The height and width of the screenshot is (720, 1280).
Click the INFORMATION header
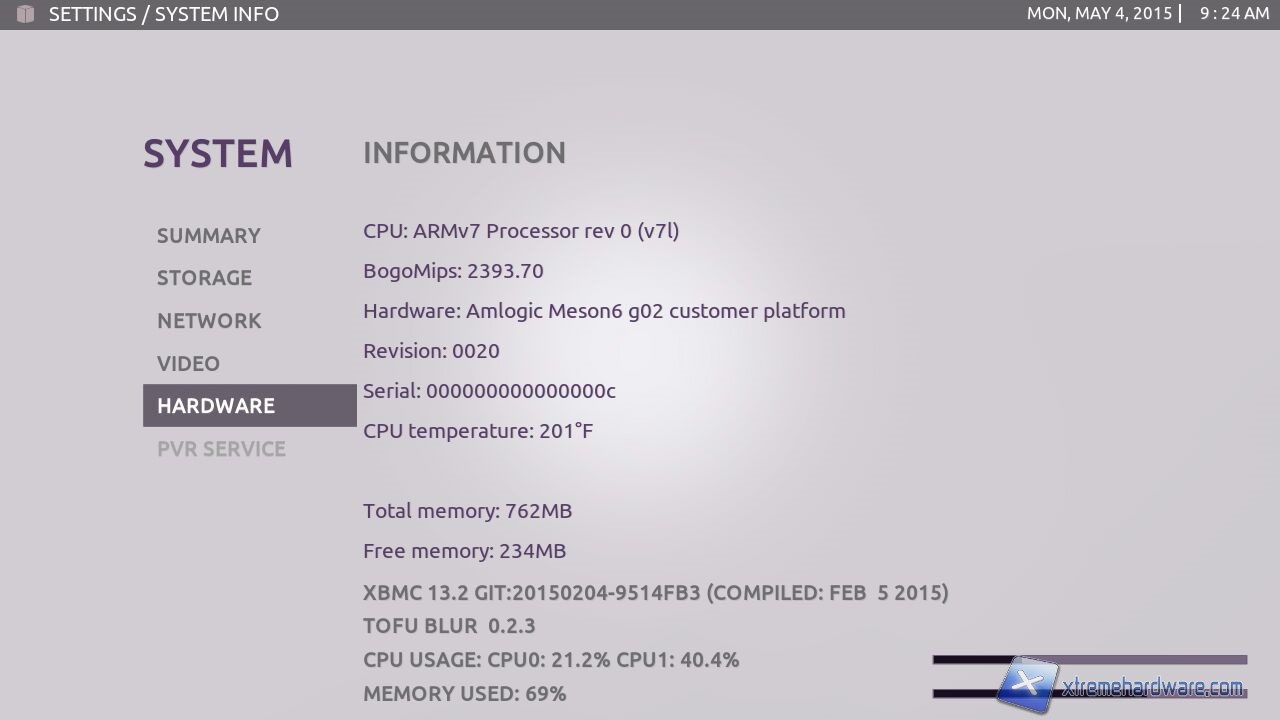pos(464,153)
